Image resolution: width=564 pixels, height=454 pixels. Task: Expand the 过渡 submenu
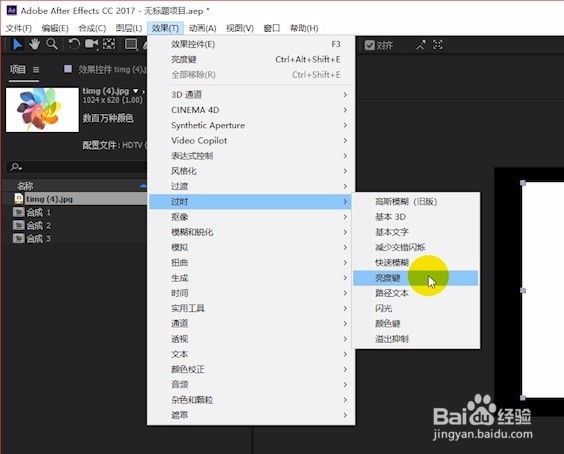(x=252, y=186)
